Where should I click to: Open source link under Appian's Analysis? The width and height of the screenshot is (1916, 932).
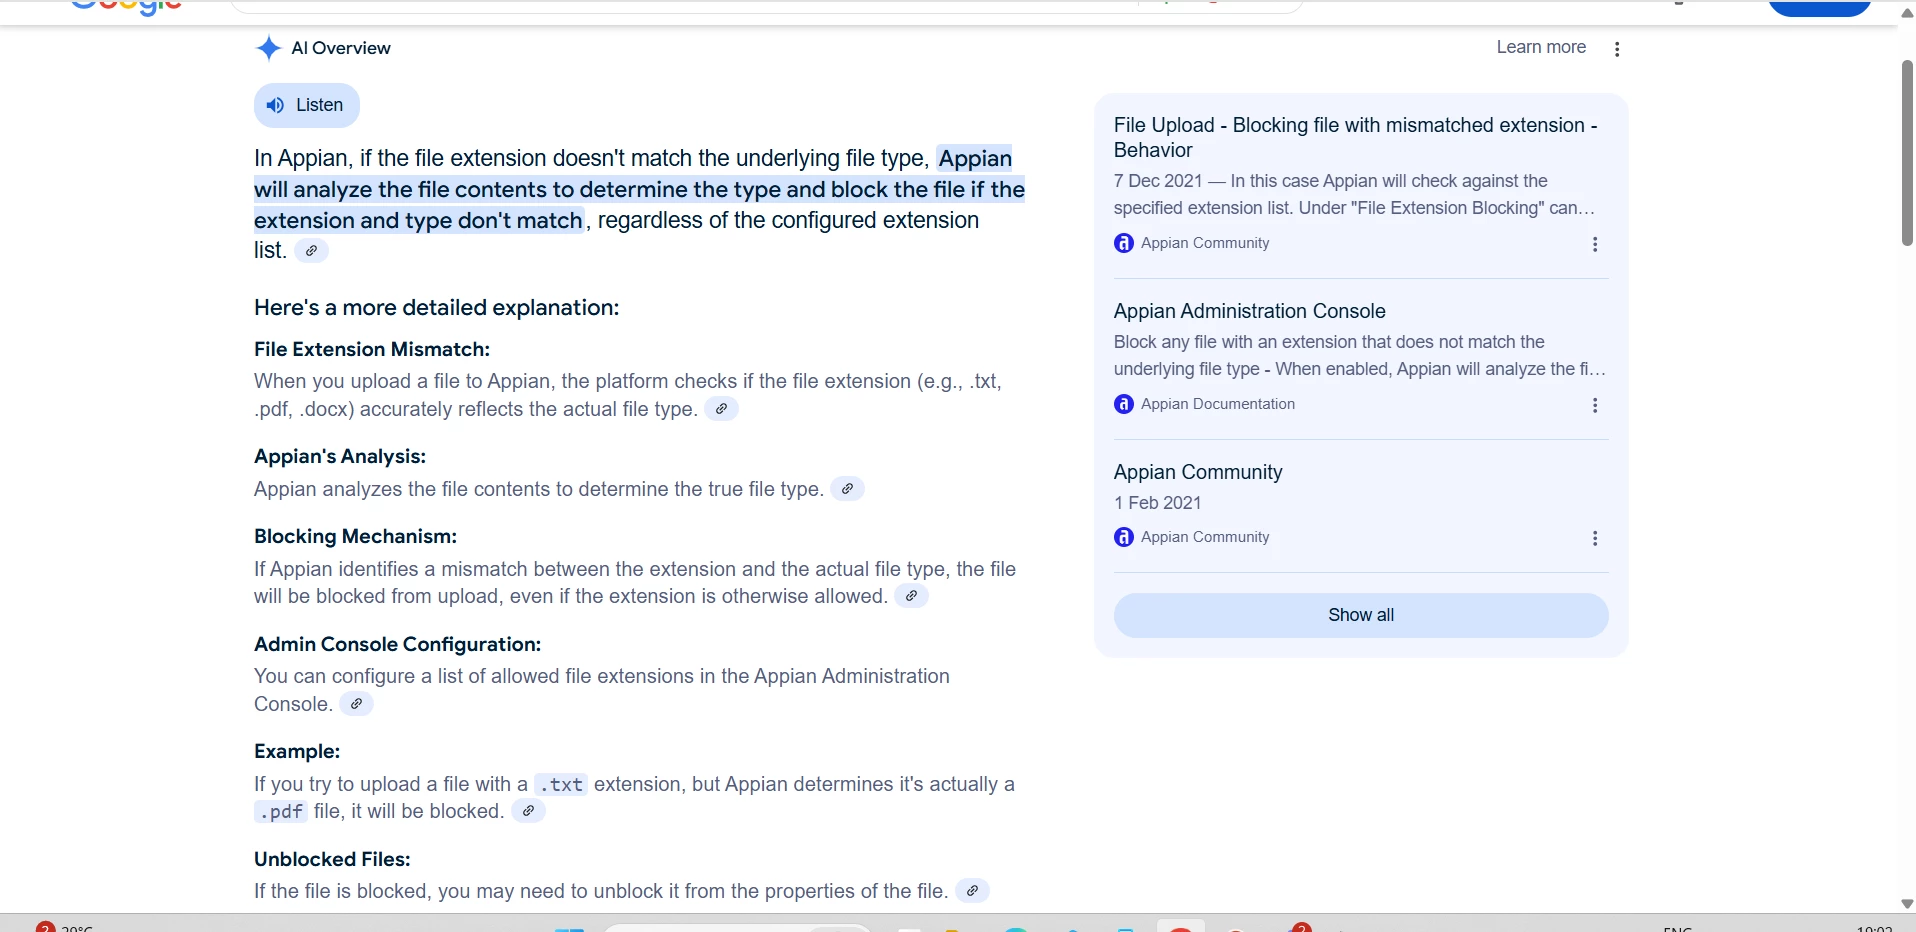click(x=847, y=489)
